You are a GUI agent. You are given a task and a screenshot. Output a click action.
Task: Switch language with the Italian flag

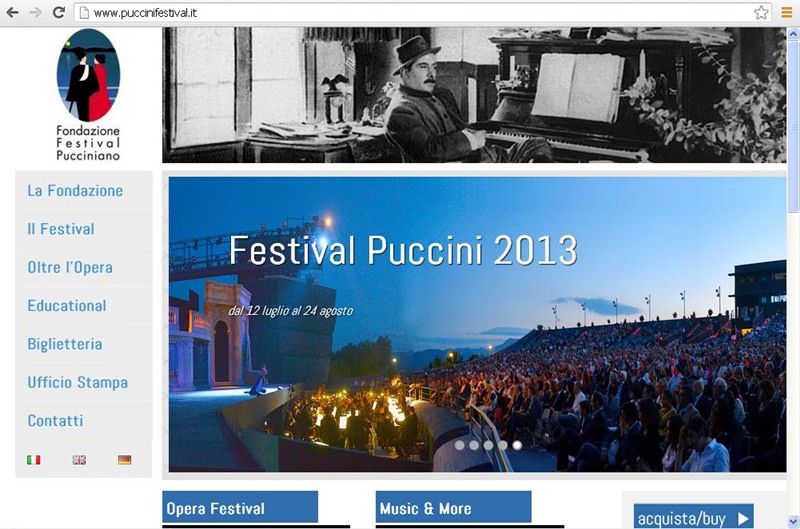point(34,460)
